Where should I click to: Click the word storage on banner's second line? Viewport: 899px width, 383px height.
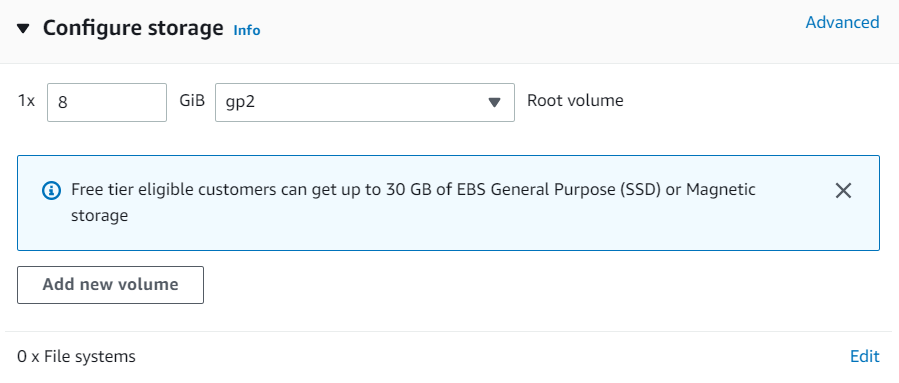point(100,216)
